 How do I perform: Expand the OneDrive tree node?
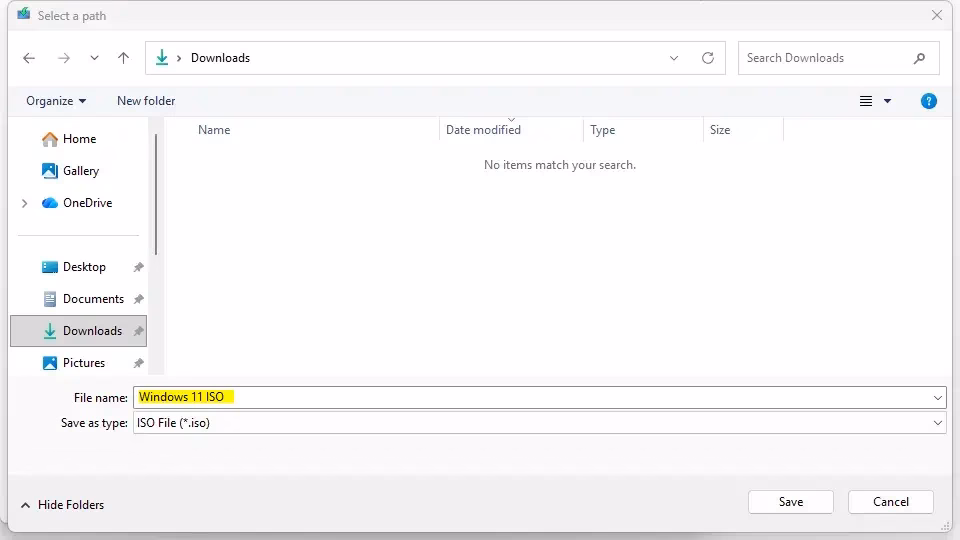point(25,203)
